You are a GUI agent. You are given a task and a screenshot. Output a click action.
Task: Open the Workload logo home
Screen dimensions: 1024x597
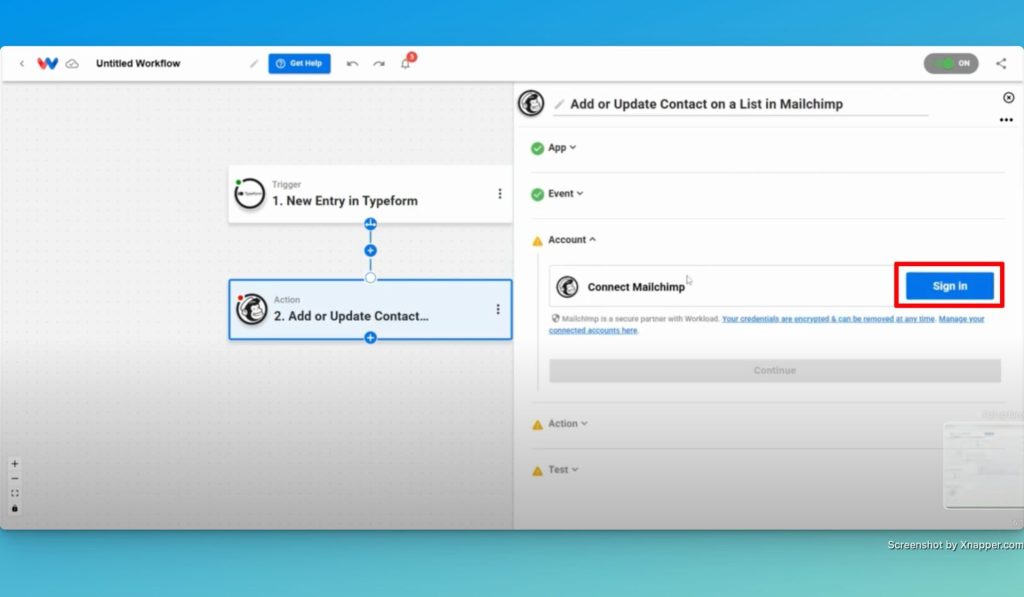tap(48, 63)
